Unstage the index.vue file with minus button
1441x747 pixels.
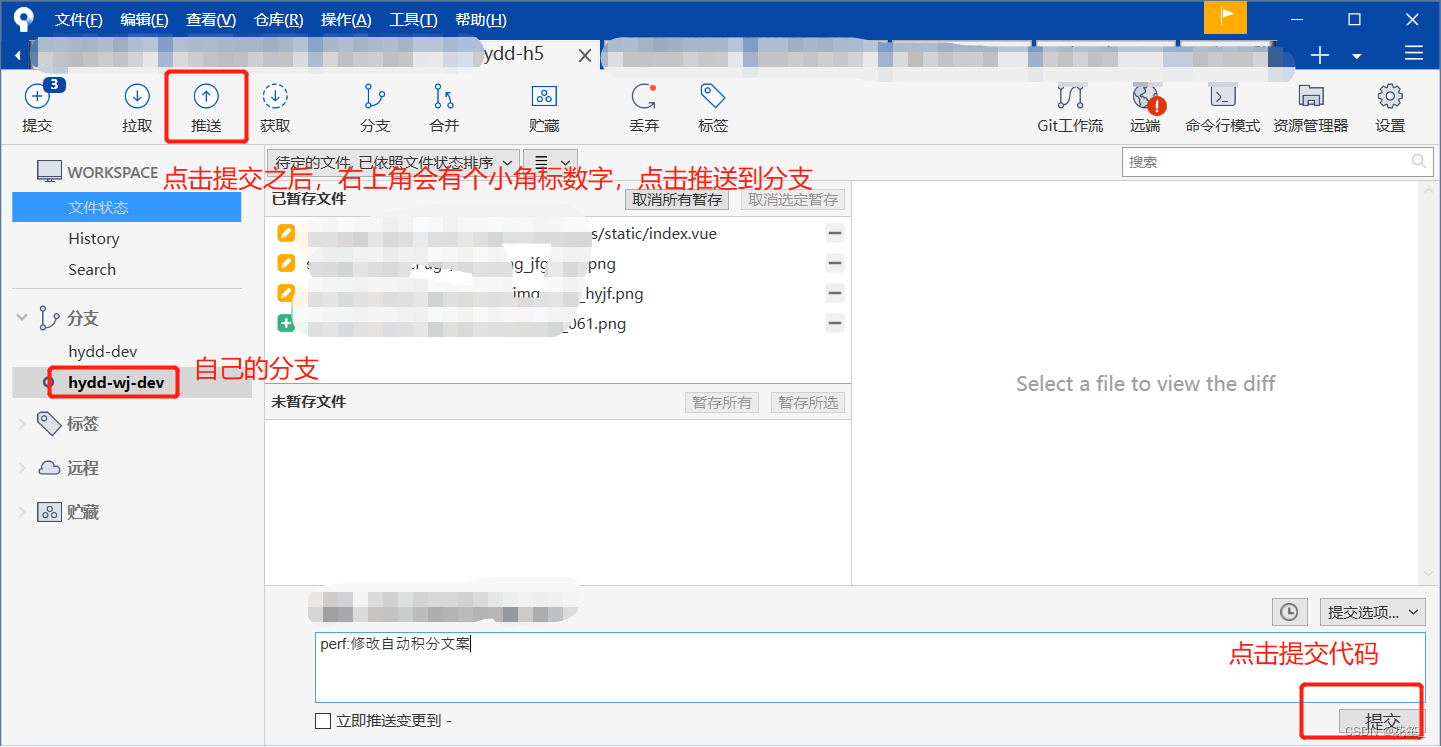click(x=835, y=233)
